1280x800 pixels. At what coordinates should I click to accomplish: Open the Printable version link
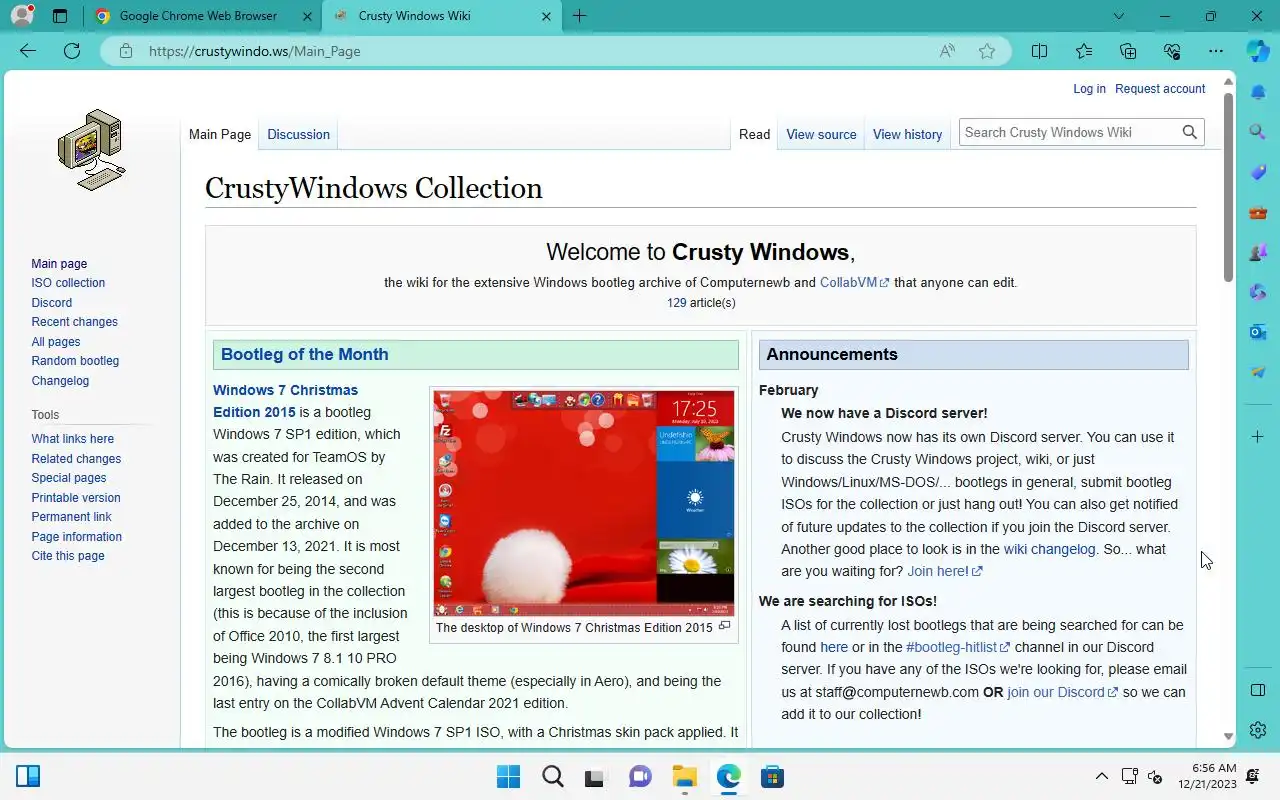pos(76,498)
